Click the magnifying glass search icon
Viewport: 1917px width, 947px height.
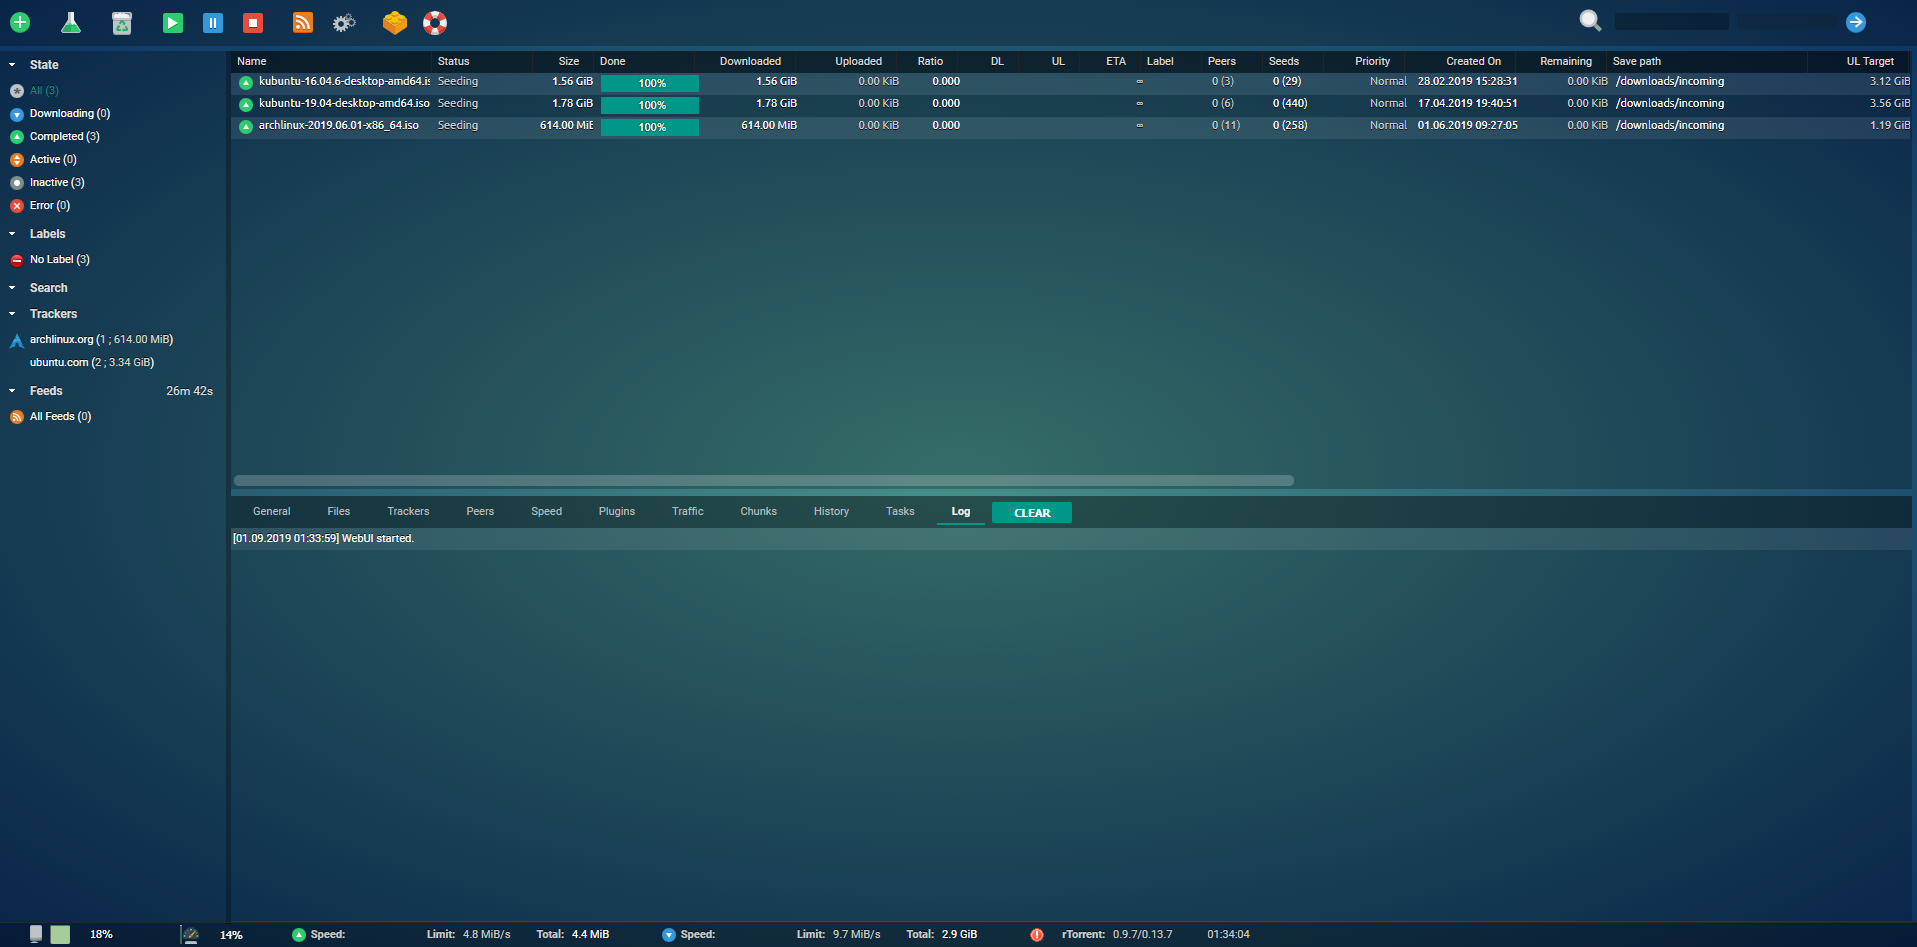pos(1590,21)
